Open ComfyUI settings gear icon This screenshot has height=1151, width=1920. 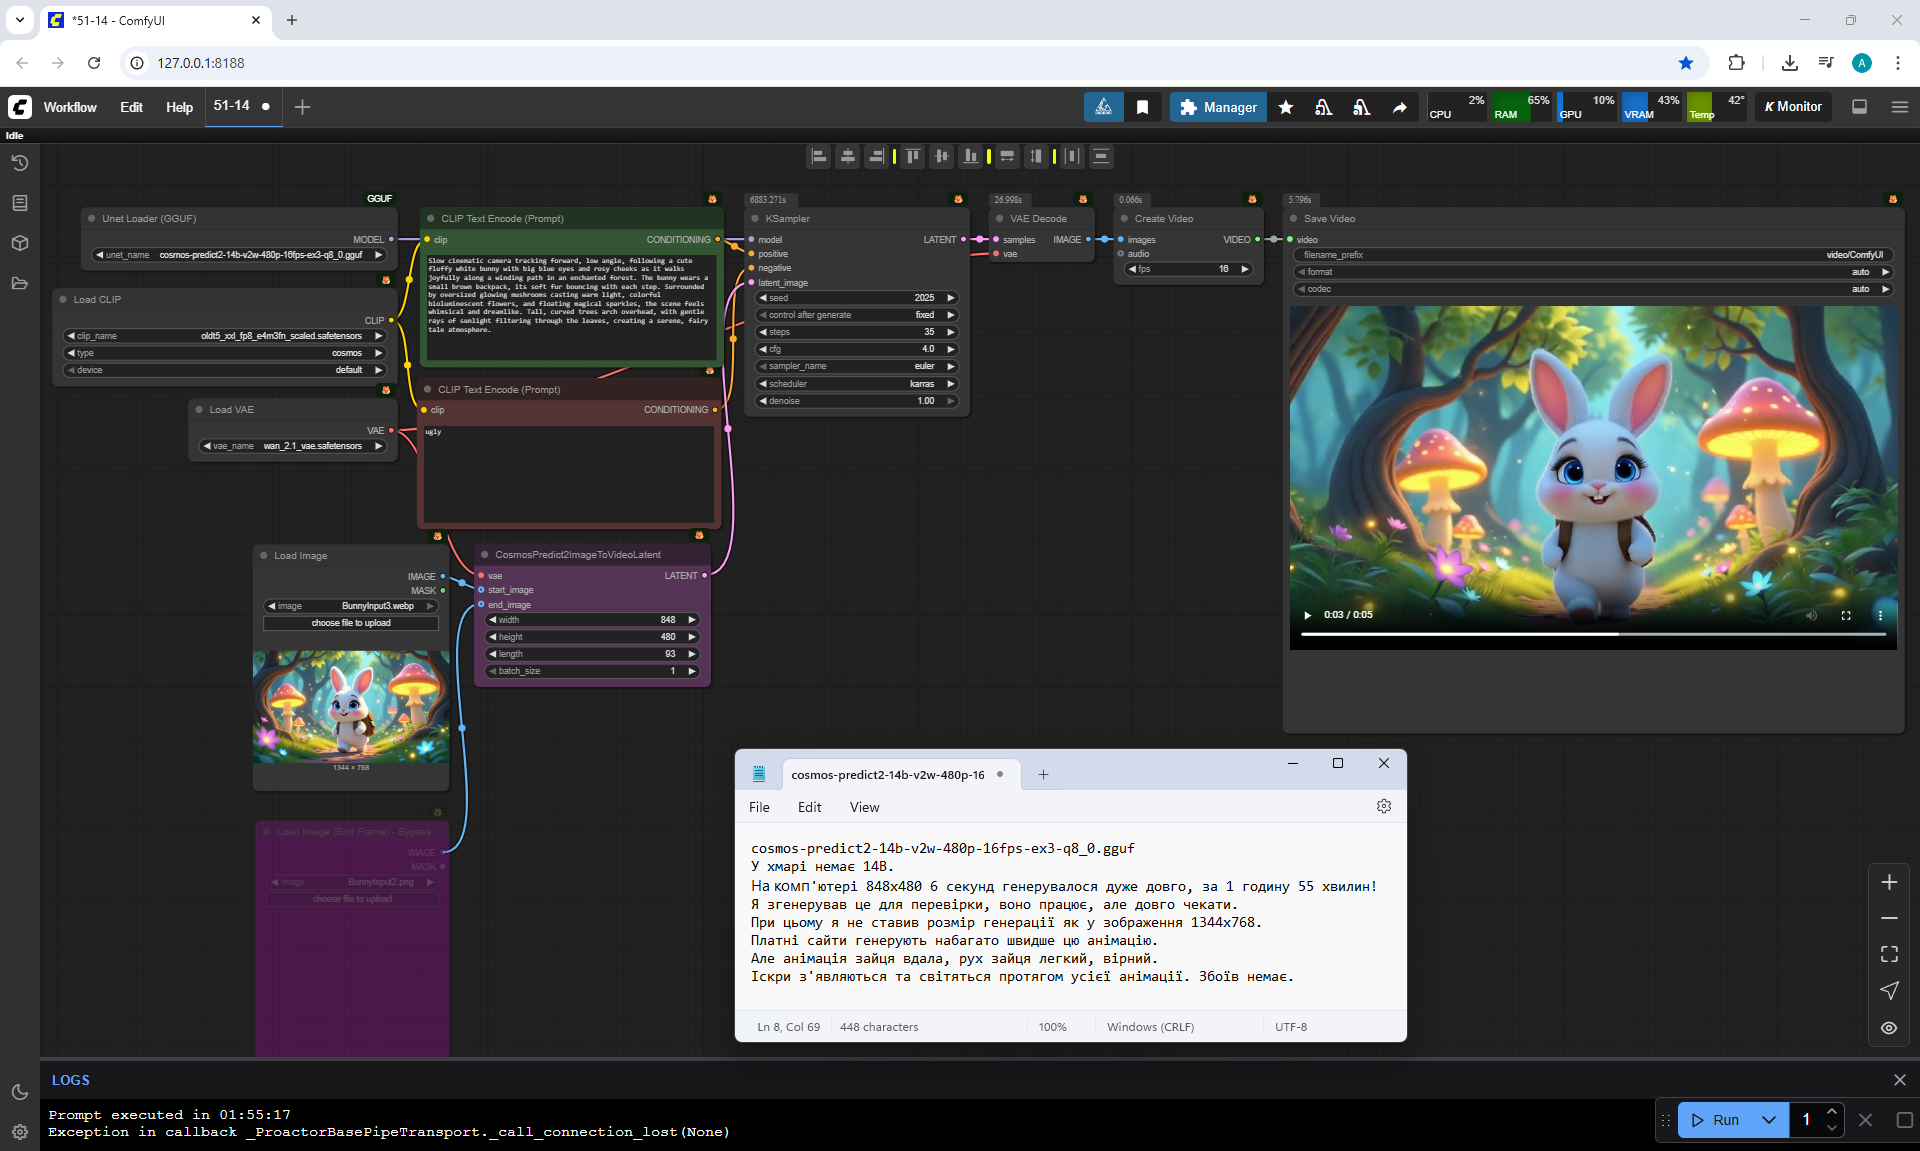click(19, 1132)
